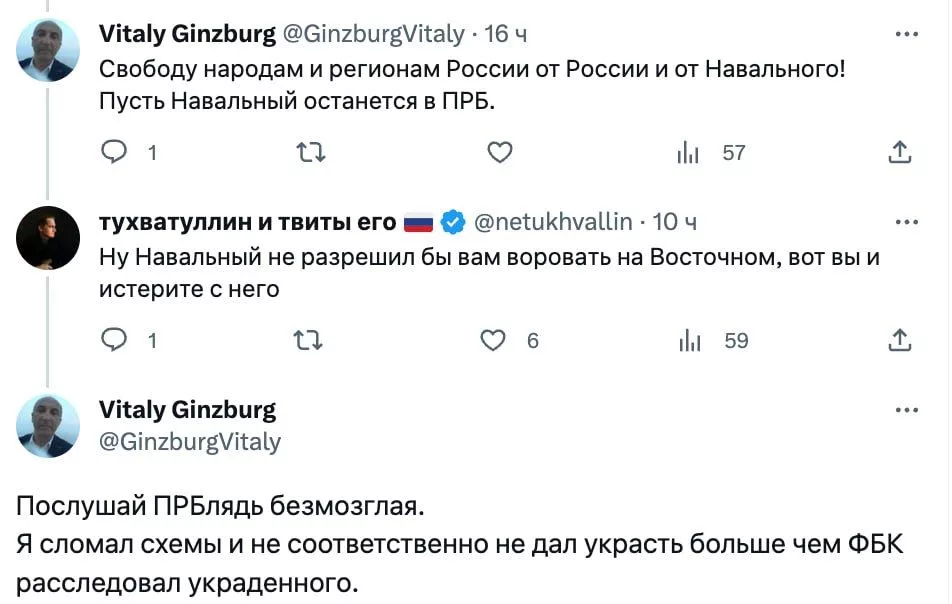Screen dimensions: 952x604
Task: Click the retweet icon under Vitaly's first tweet
Action: coord(311,152)
